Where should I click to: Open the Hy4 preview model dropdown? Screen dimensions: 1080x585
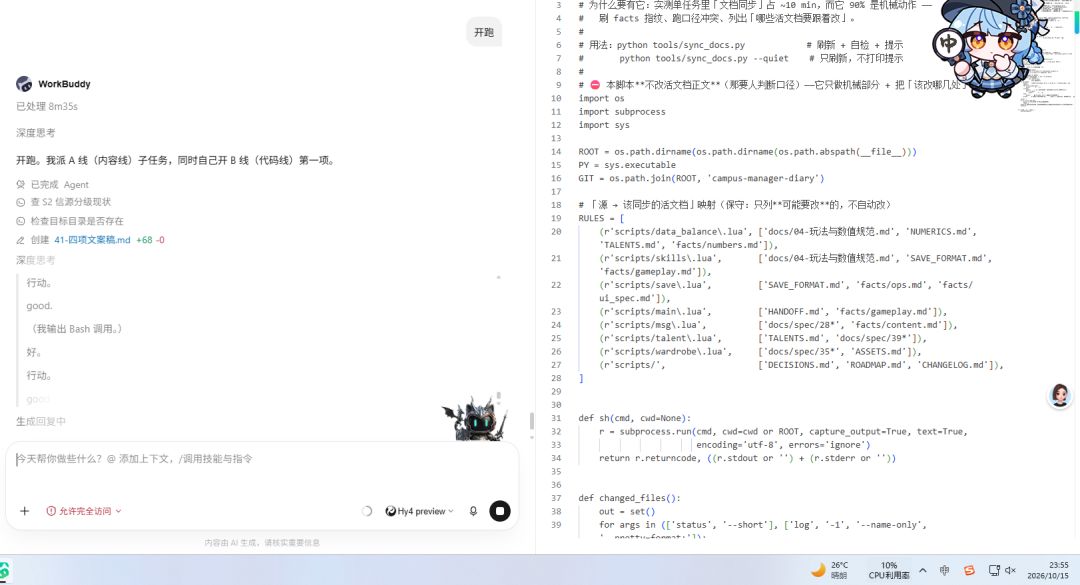coord(419,511)
